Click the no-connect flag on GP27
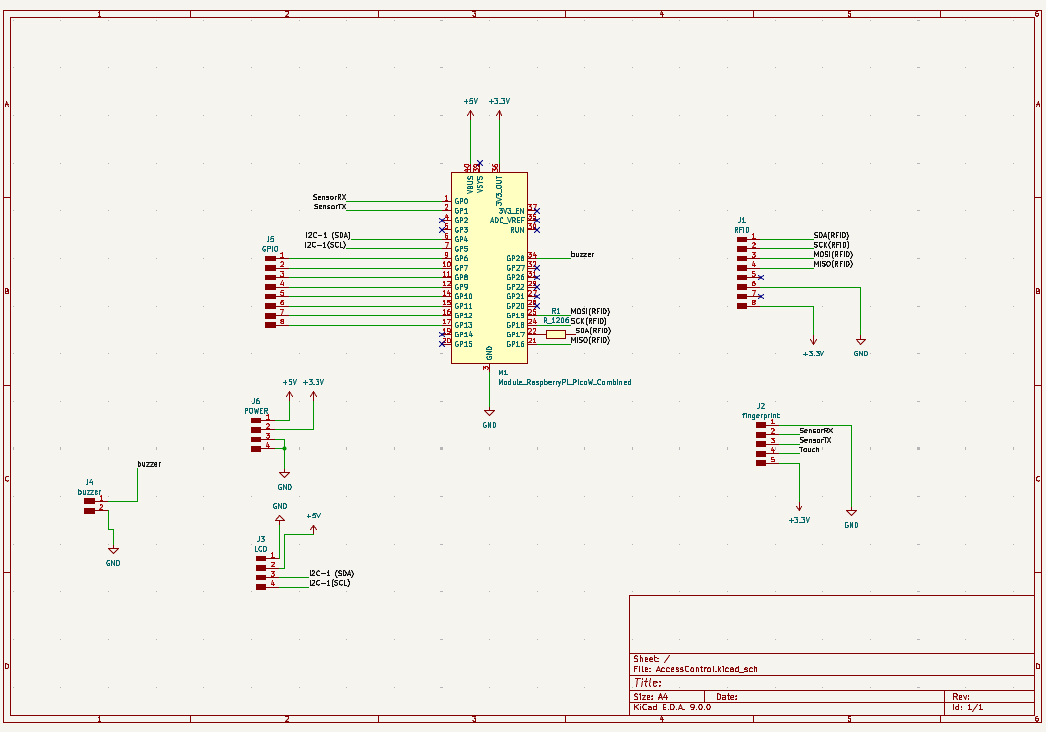Screen dimensions: 1046x732 pos(537,268)
